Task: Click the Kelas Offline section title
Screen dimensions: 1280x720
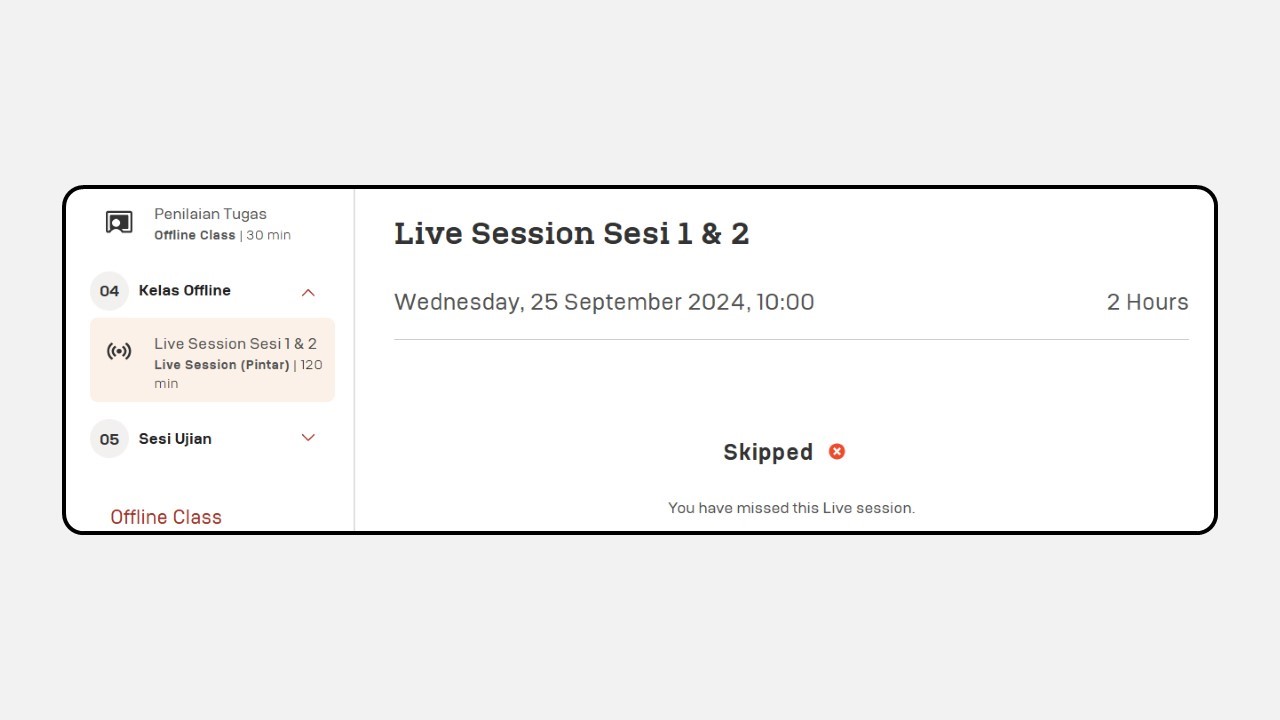Action: point(185,290)
